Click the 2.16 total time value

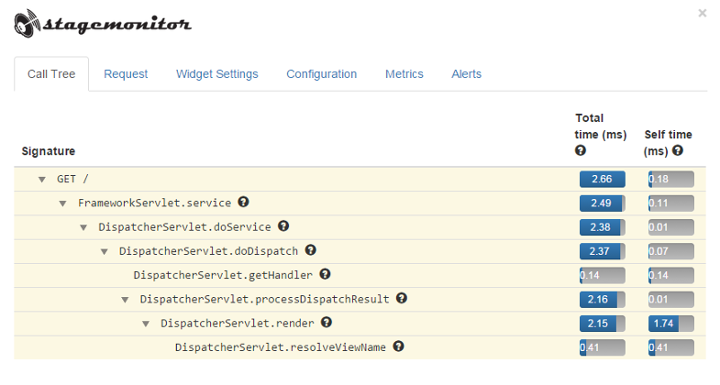(598, 300)
